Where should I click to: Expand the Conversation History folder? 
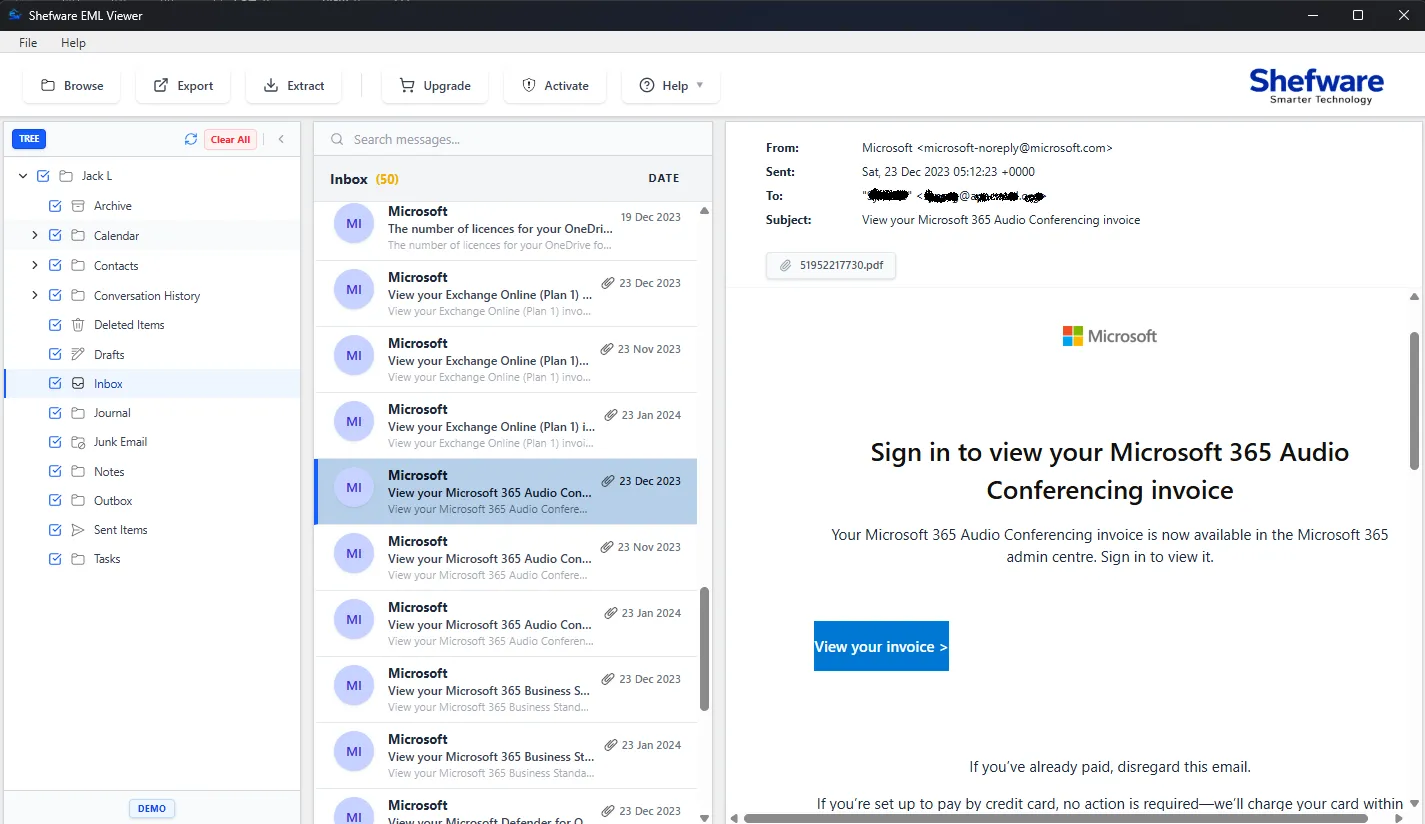point(35,296)
